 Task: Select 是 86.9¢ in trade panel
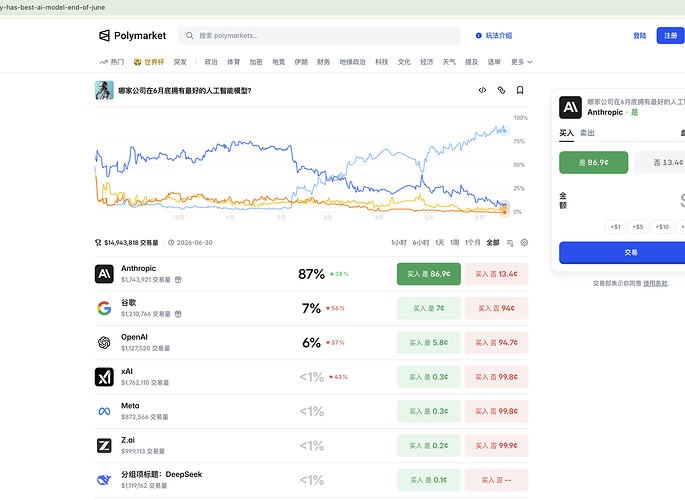[593, 162]
